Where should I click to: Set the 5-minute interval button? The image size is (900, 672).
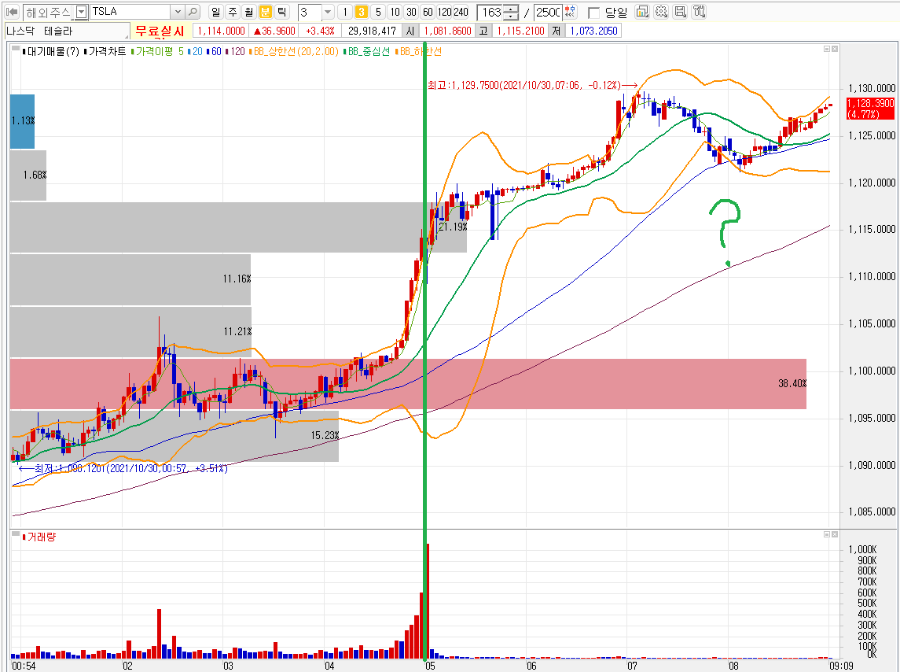pyautogui.click(x=378, y=12)
